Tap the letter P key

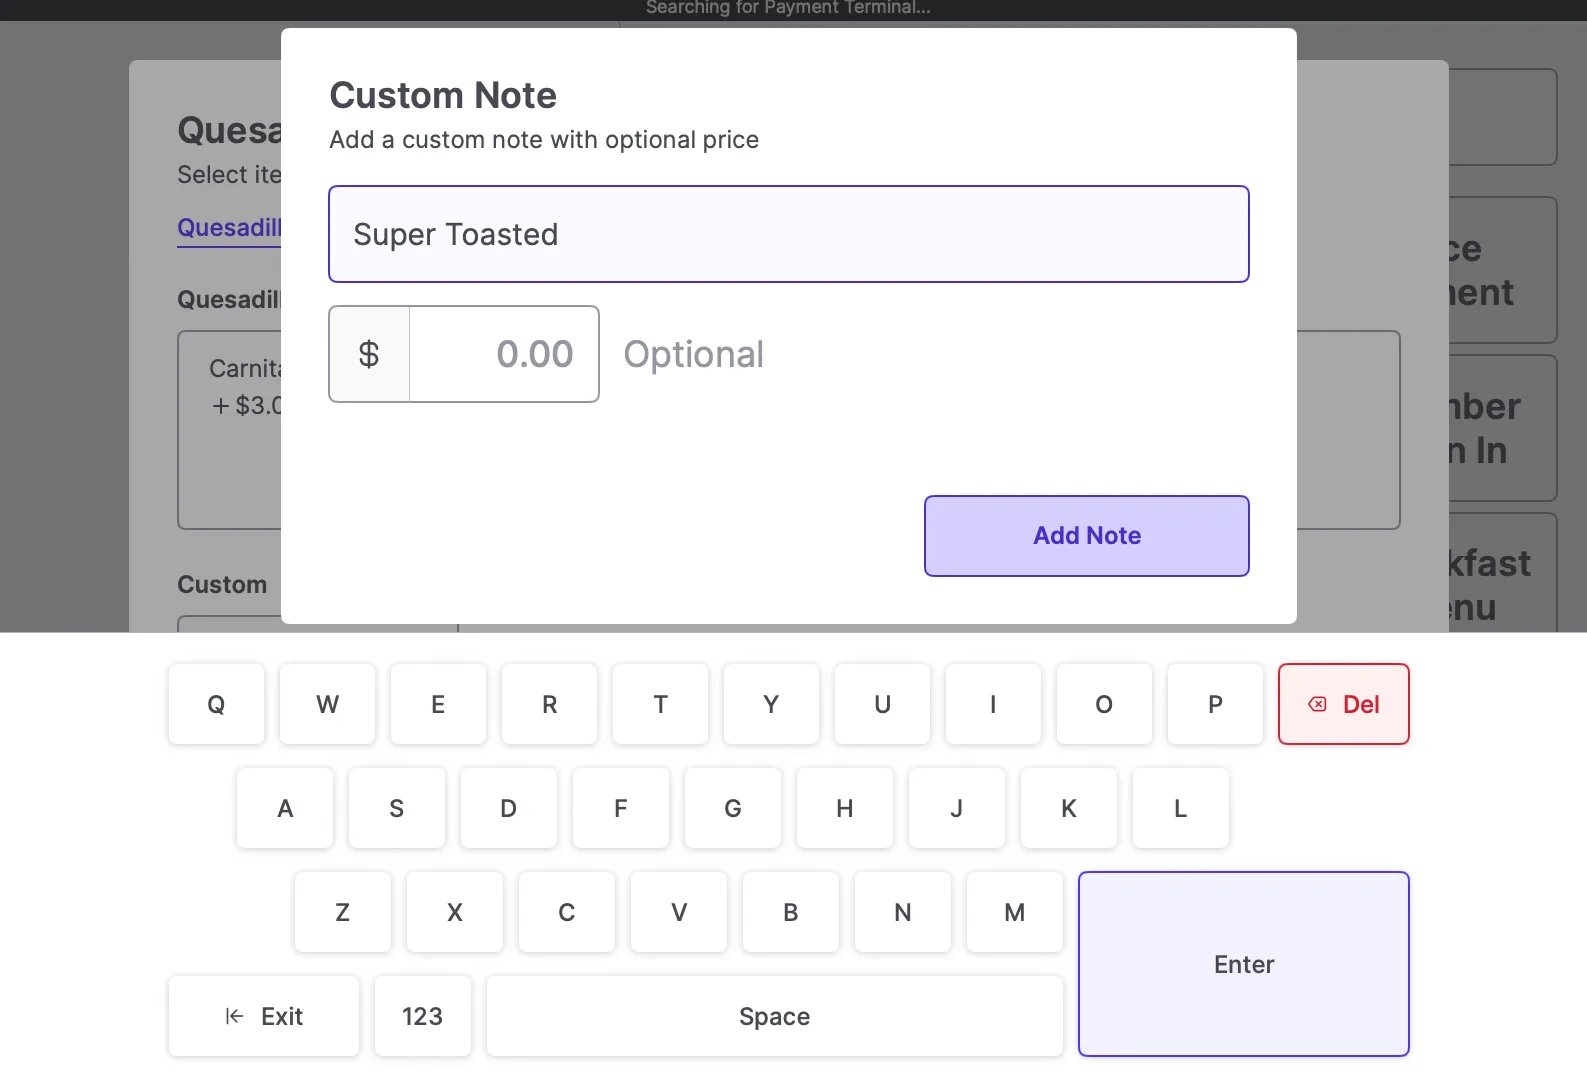click(x=1215, y=704)
